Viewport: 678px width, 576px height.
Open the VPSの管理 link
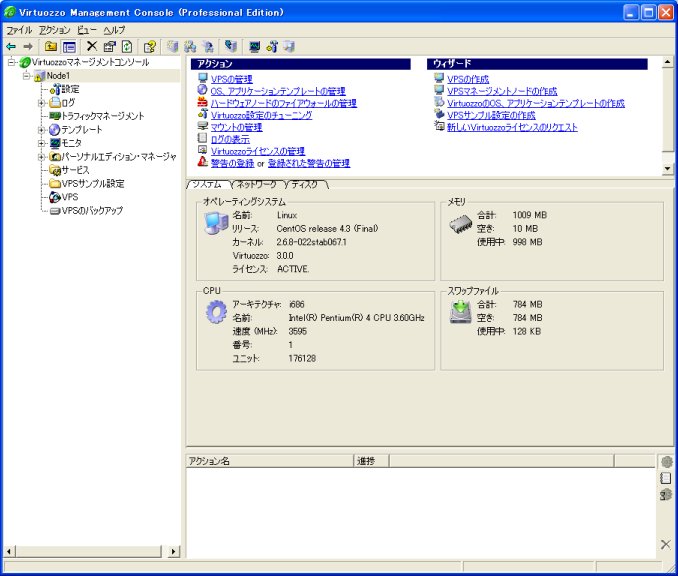(231, 79)
